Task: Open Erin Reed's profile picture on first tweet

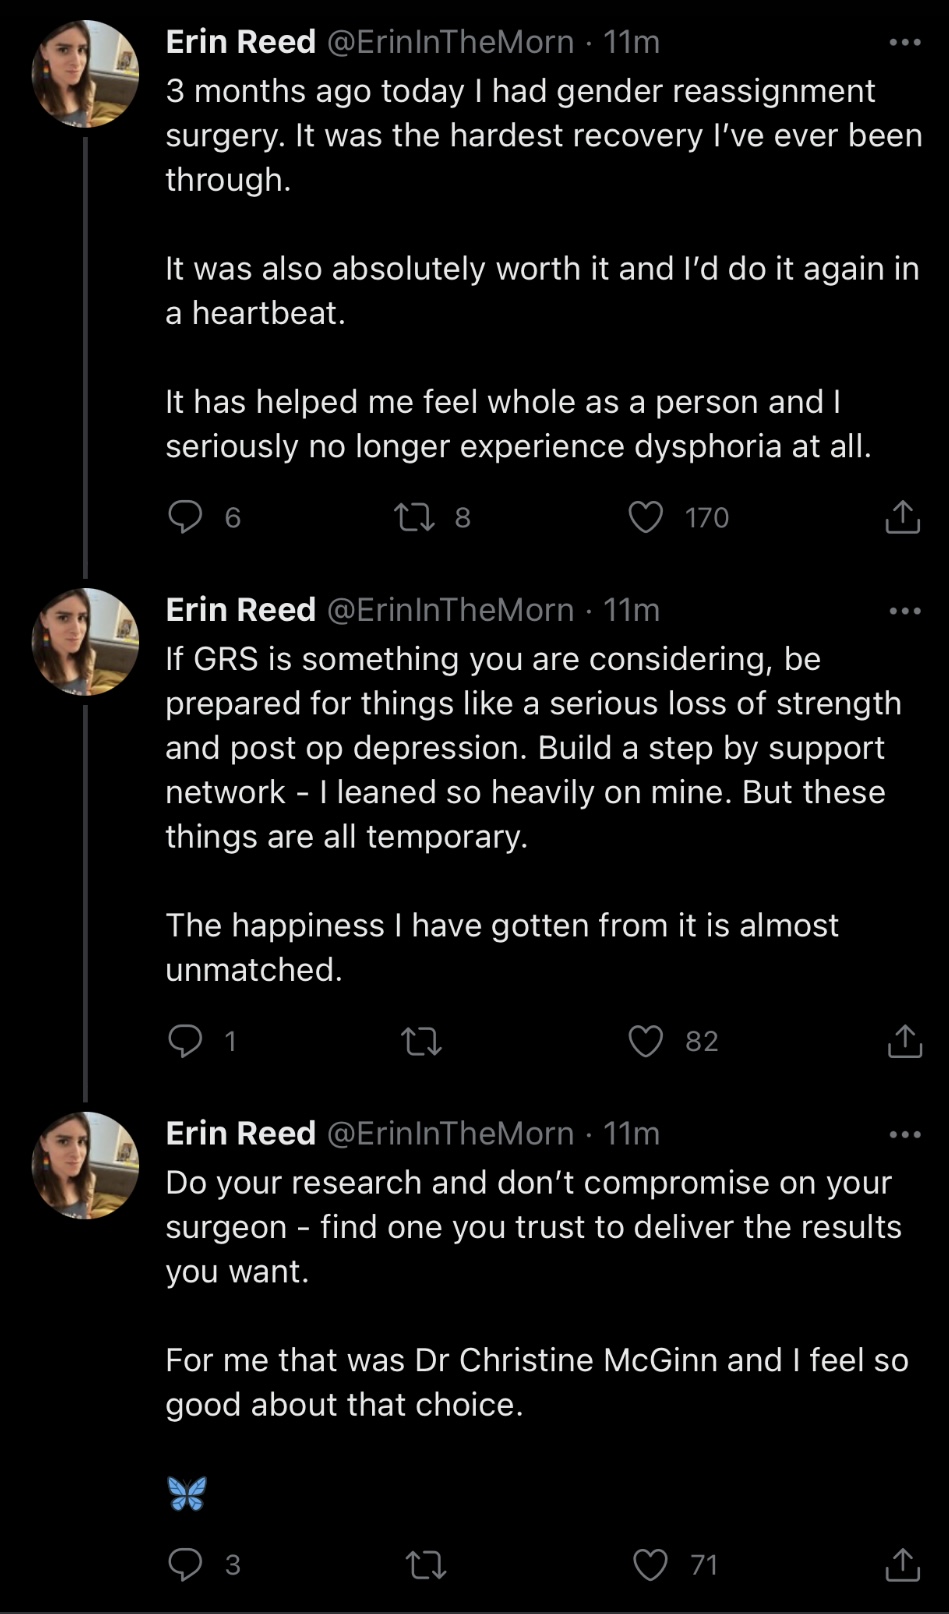Action: click(x=85, y=74)
